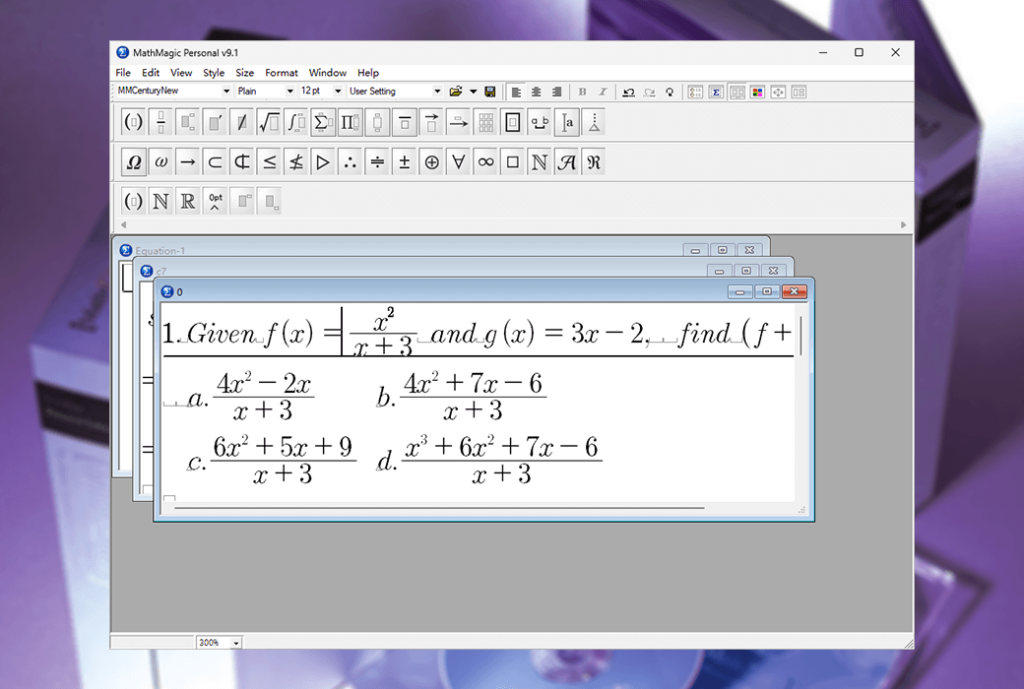Open the negated relation symbols palette

[296, 162]
